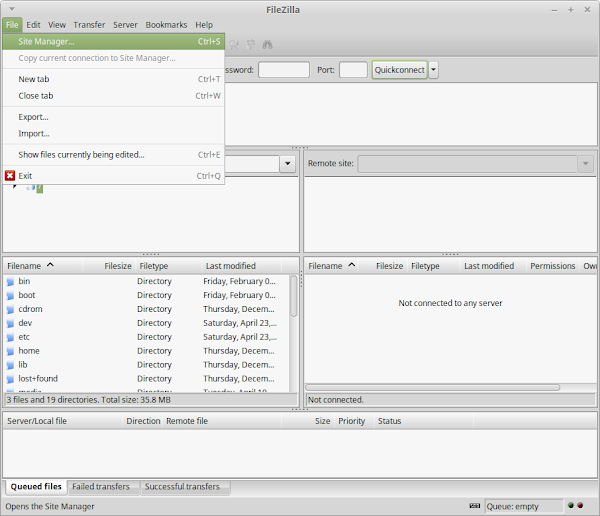Click Copy current connection to Site Manager

[113, 58]
